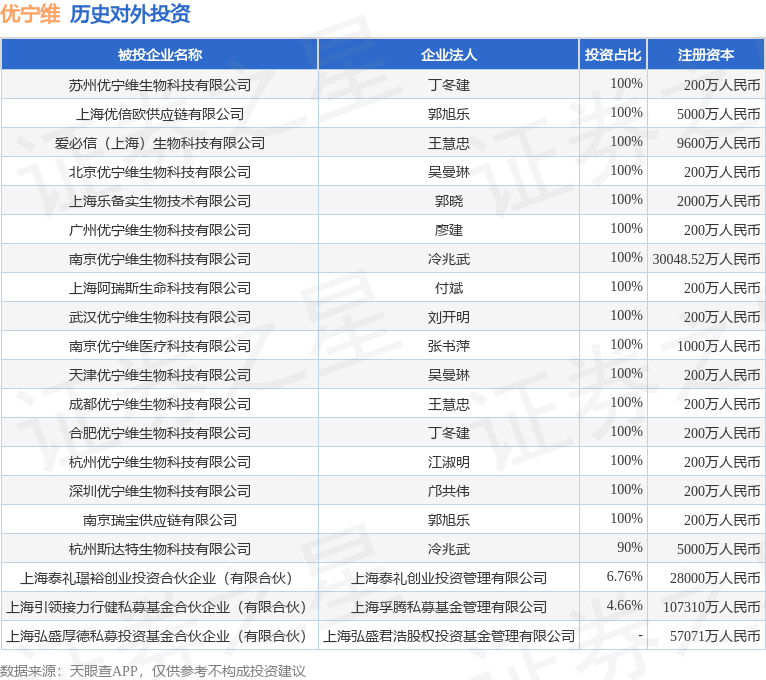The width and height of the screenshot is (766, 680).
Task: Click the 投资占比 column header
Action: (x=613, y=55)
